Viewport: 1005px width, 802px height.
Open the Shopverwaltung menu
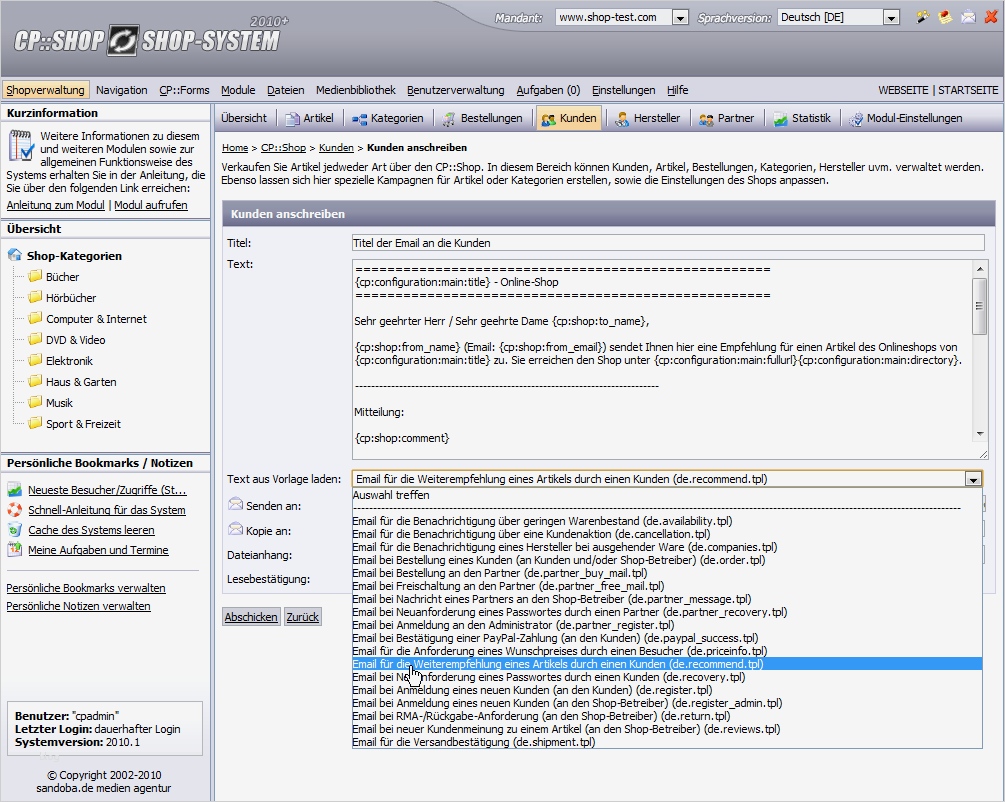[x=46, y=90]
